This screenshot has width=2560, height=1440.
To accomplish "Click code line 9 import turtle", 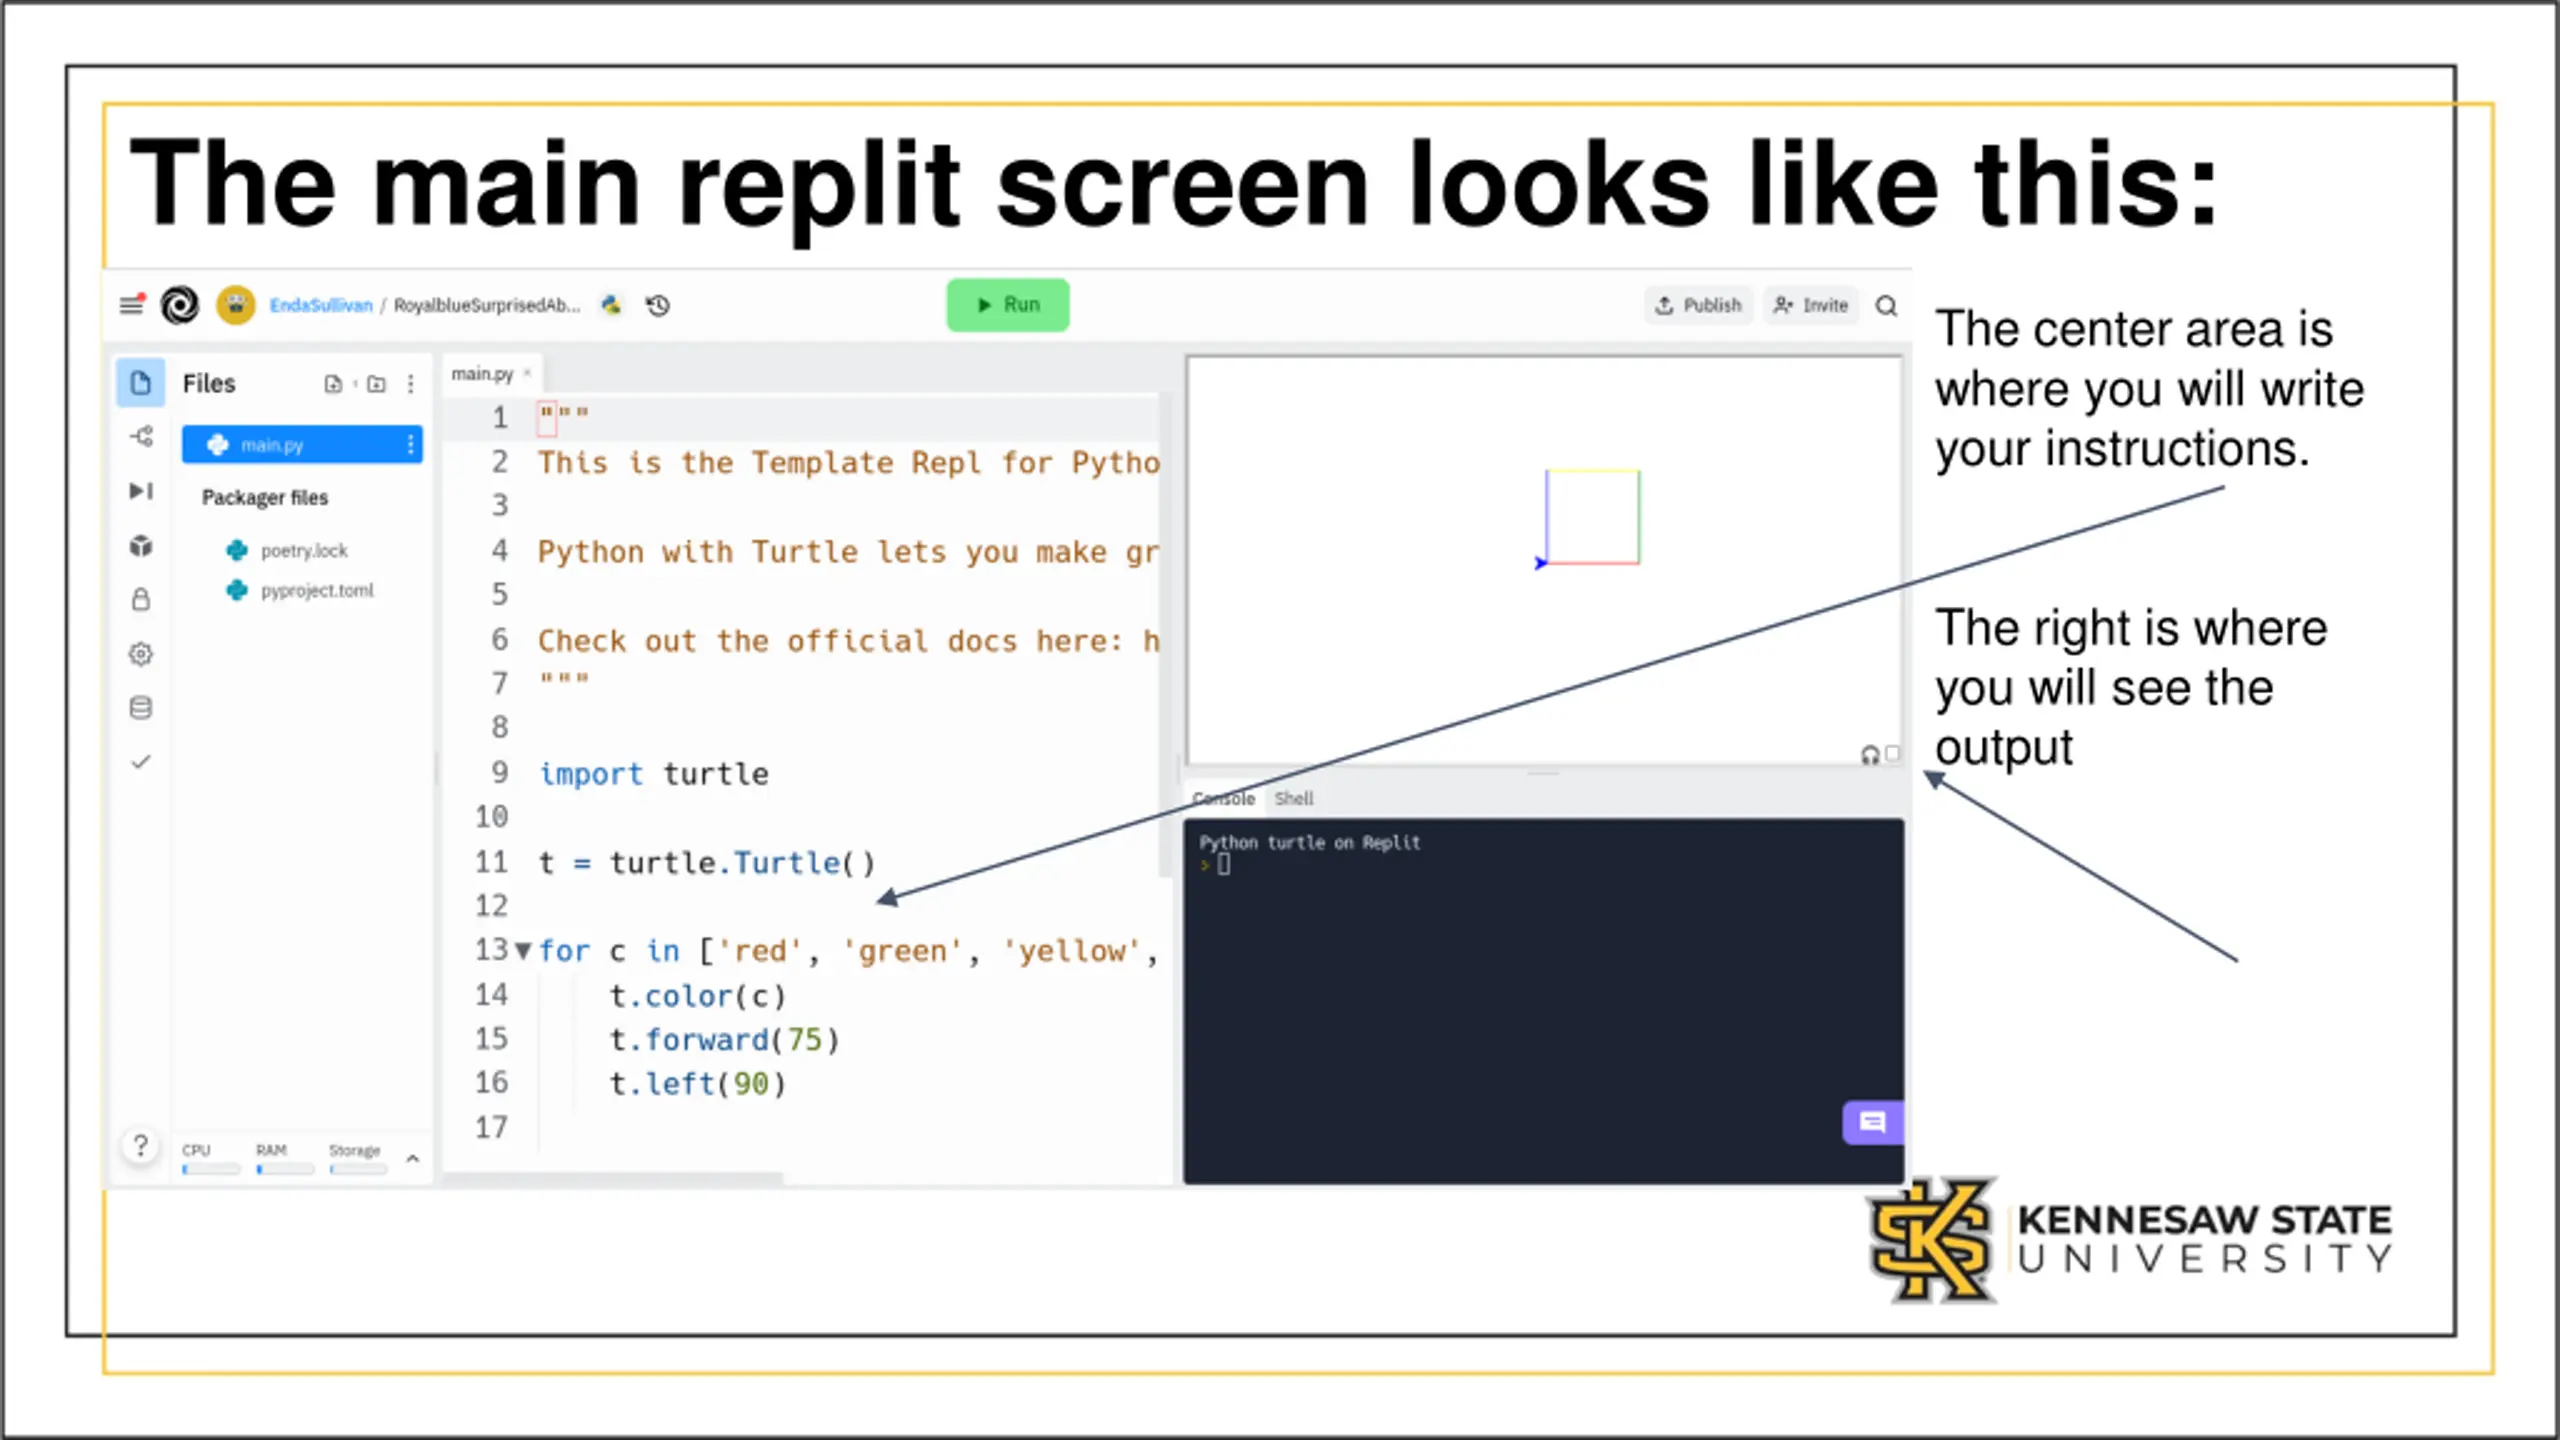I will [654, 774].
